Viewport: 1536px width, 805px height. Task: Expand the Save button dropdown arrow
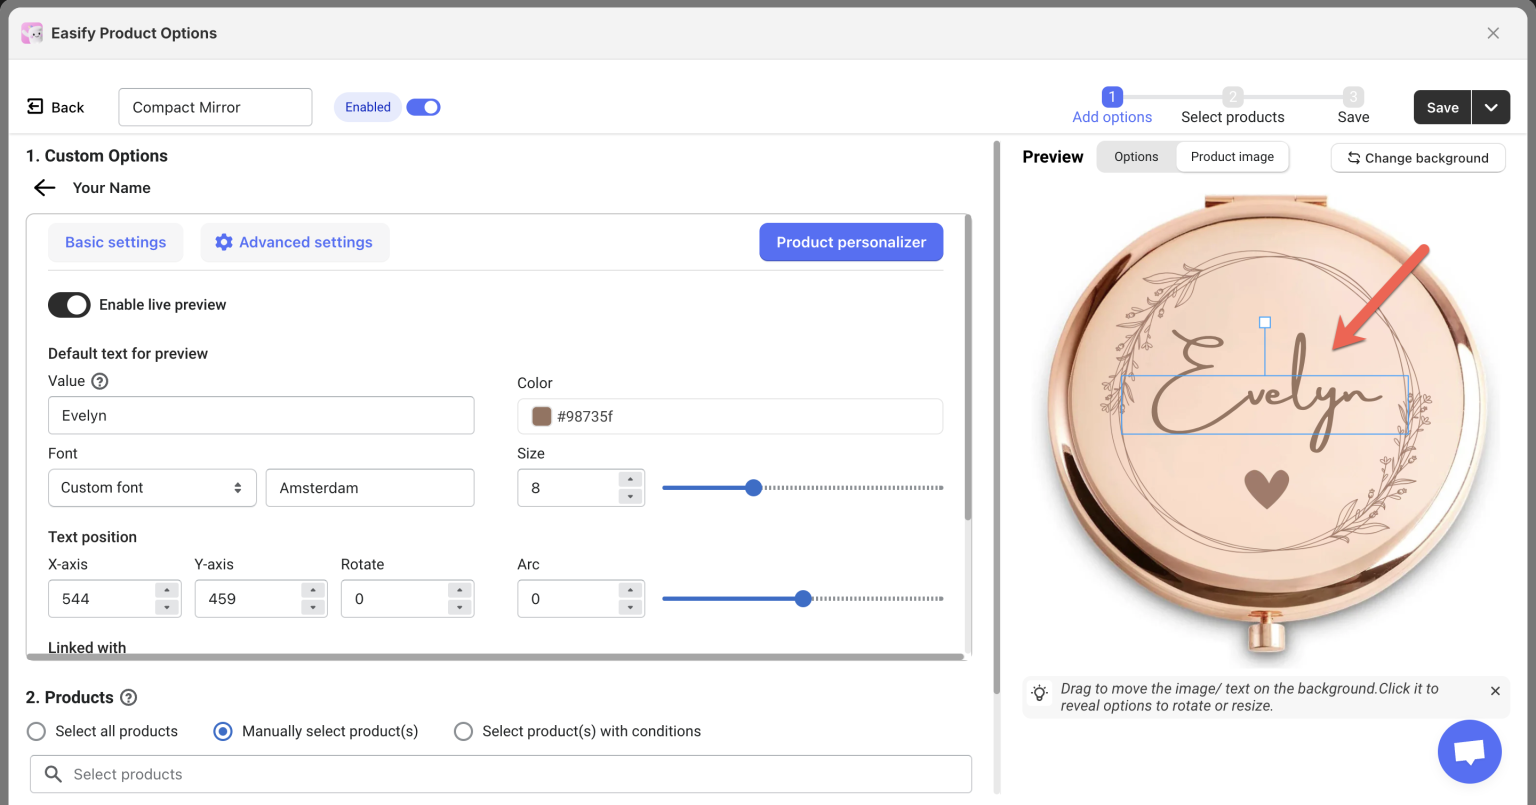point(1490,108)
